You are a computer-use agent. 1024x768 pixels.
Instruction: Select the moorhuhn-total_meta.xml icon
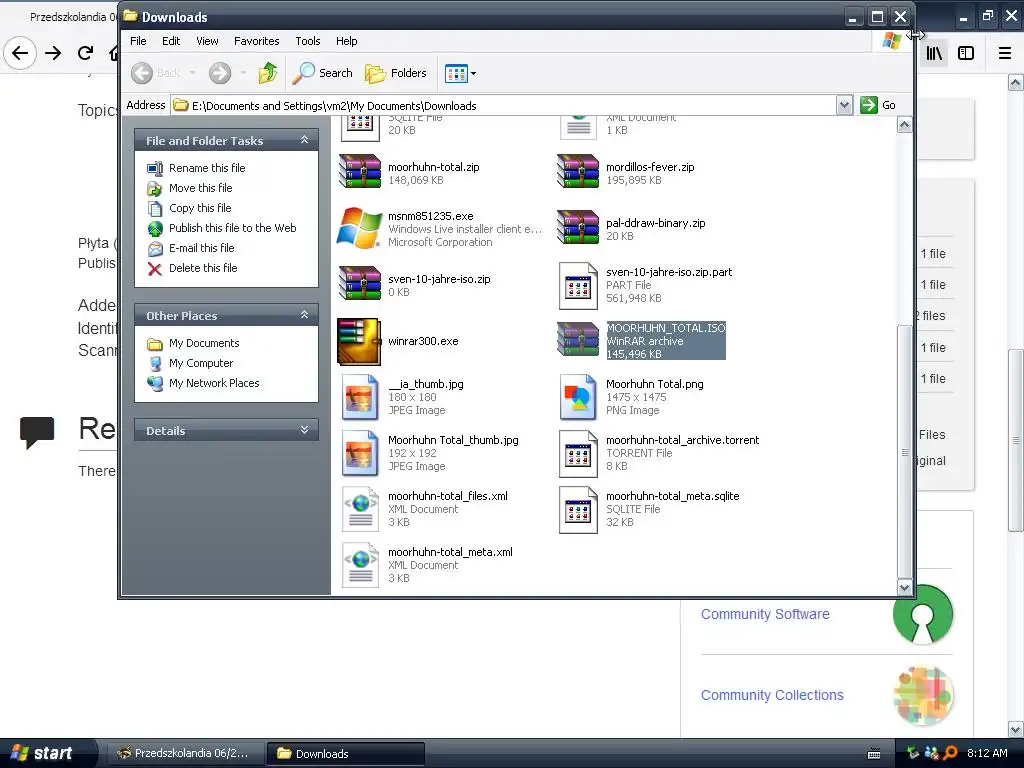tap(360, 566)
